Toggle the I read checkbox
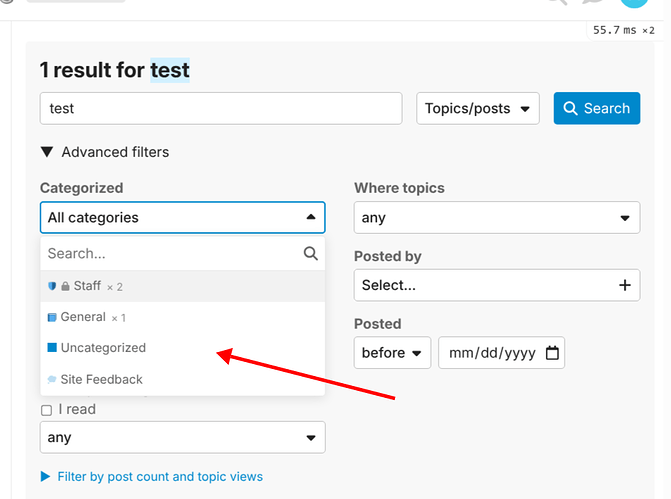The image size is (671, 499). [46, 410]
